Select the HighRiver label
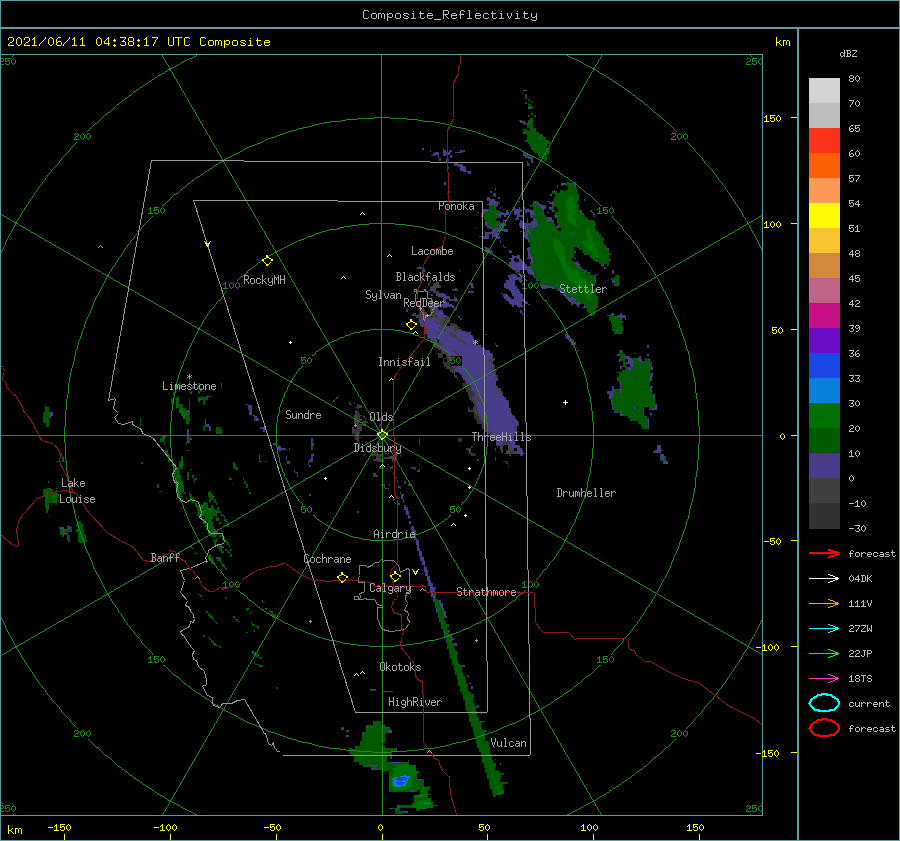This screenshot has width=900, height=841. coord(415,702)
